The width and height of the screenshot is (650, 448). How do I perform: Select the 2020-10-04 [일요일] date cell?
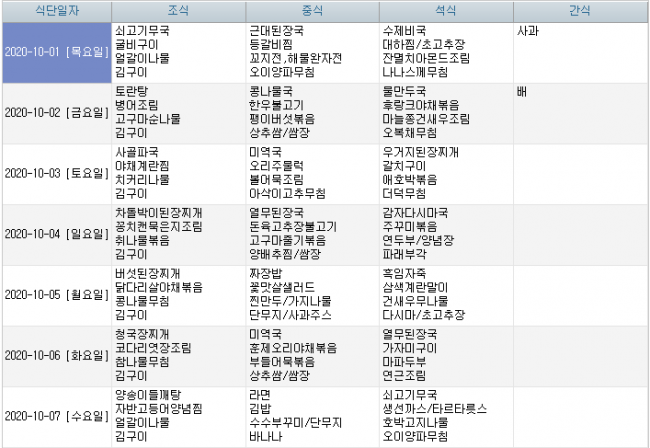56,233
